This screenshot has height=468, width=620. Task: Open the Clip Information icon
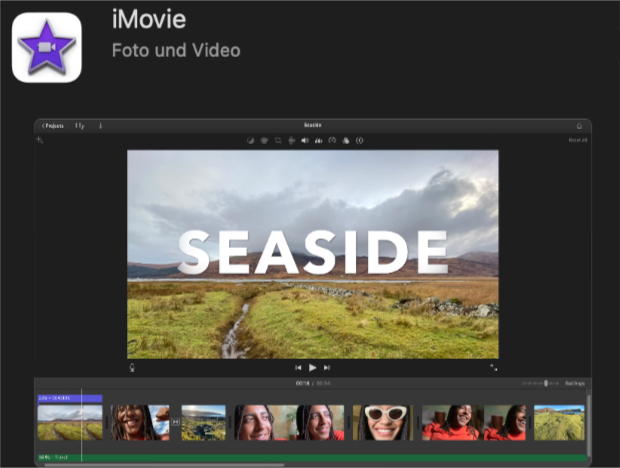(359, 140)
